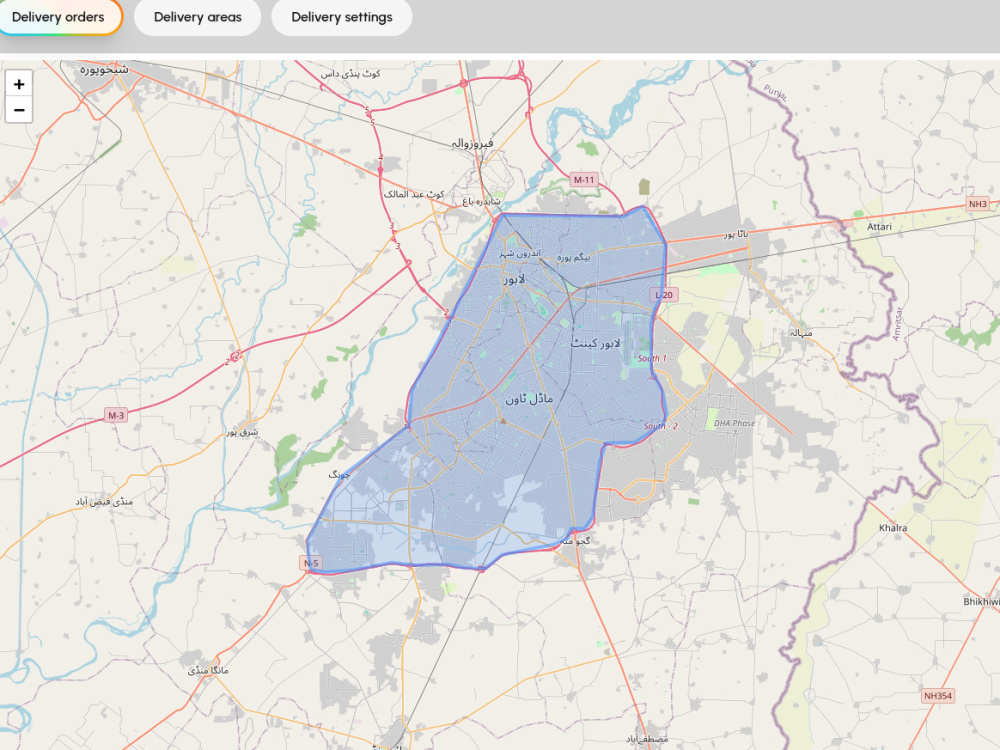
Task: Open the Delivery settings tab
Action: pyautogui.click(x=342, y=17)
